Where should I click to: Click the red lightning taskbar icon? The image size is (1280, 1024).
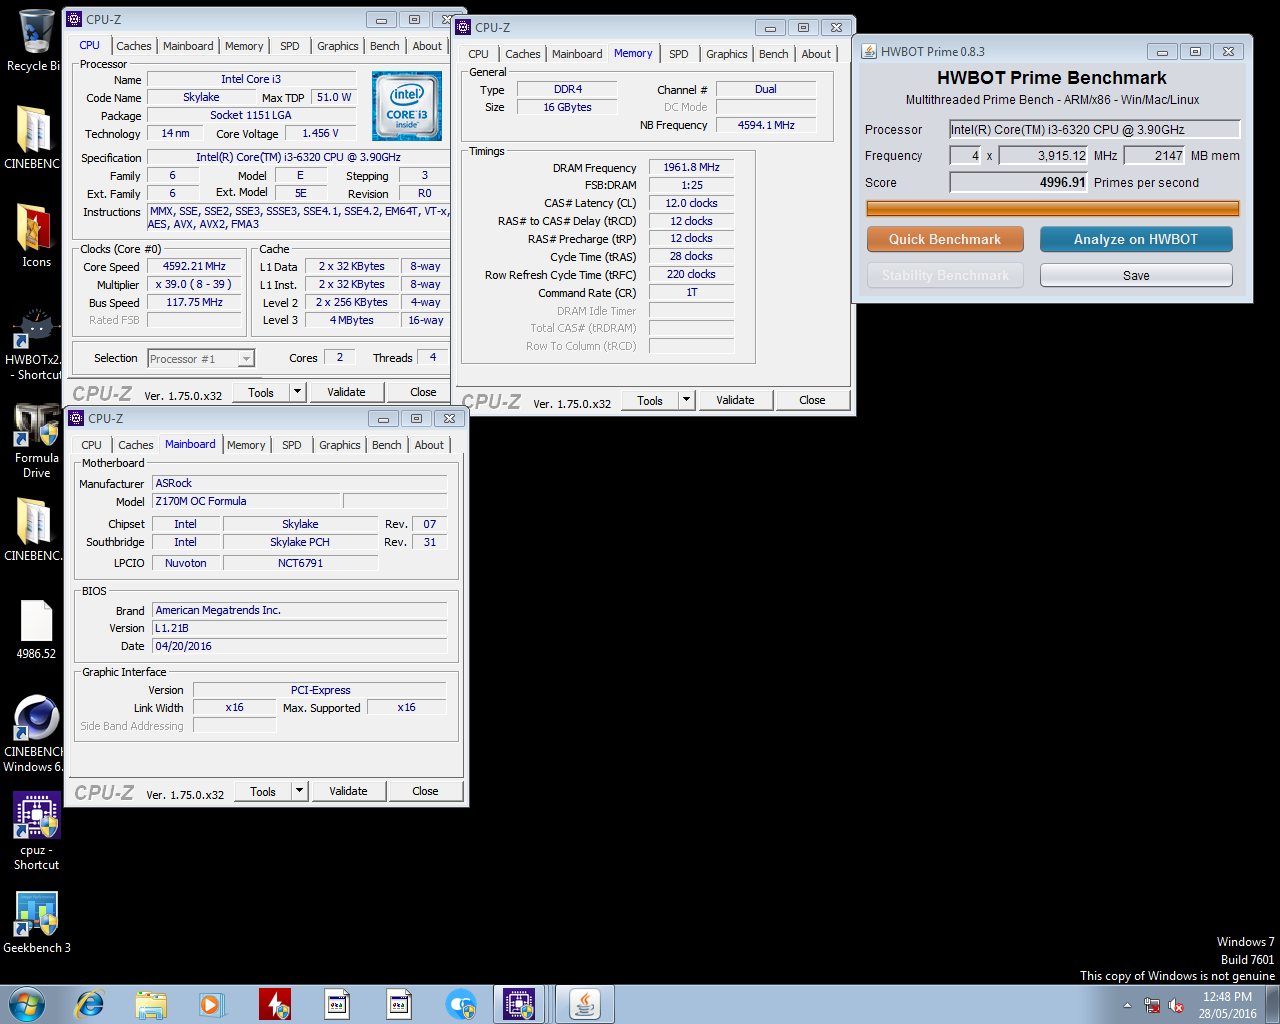tap(275, 1004)
